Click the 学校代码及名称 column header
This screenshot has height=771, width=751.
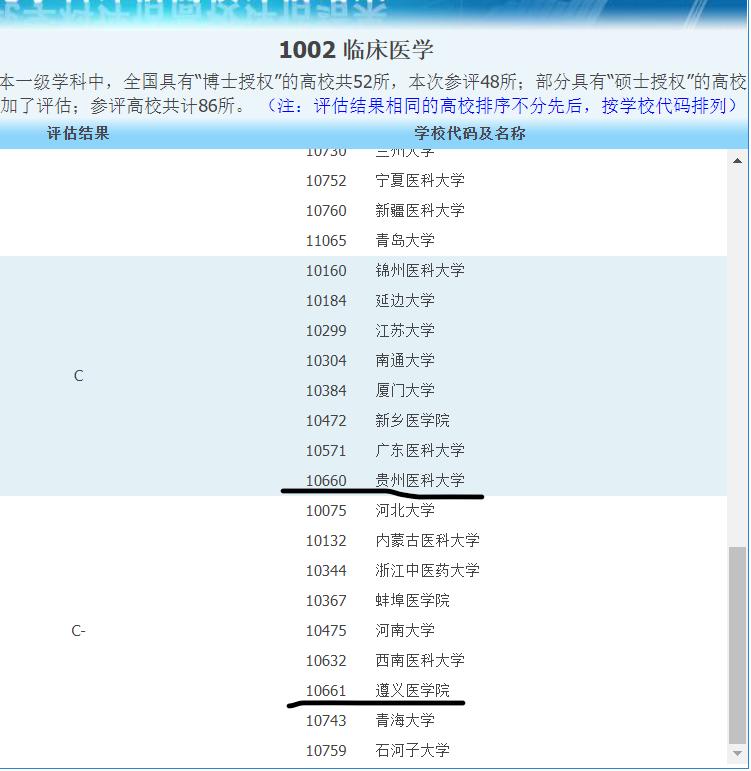[x=470, y=133]
